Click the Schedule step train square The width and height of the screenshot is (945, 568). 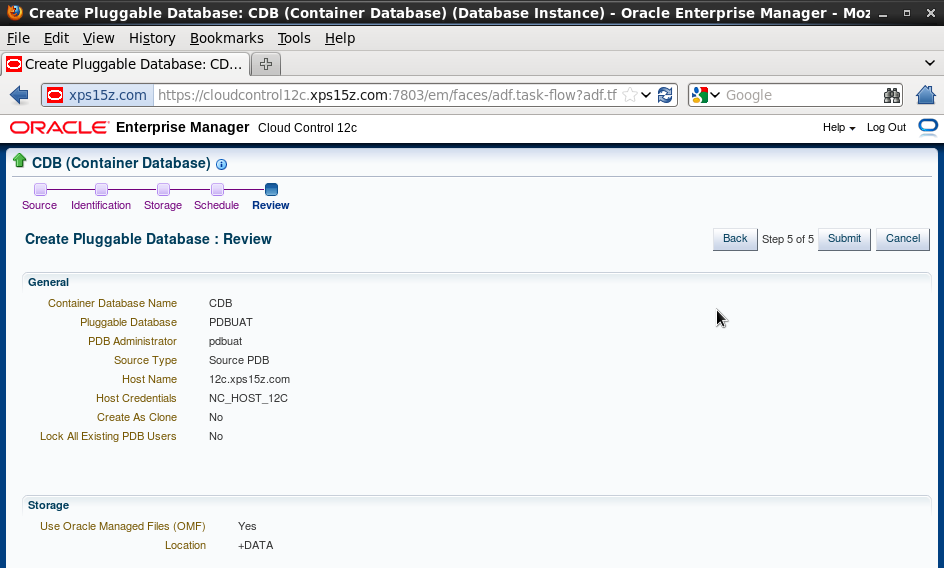point(218,189)
